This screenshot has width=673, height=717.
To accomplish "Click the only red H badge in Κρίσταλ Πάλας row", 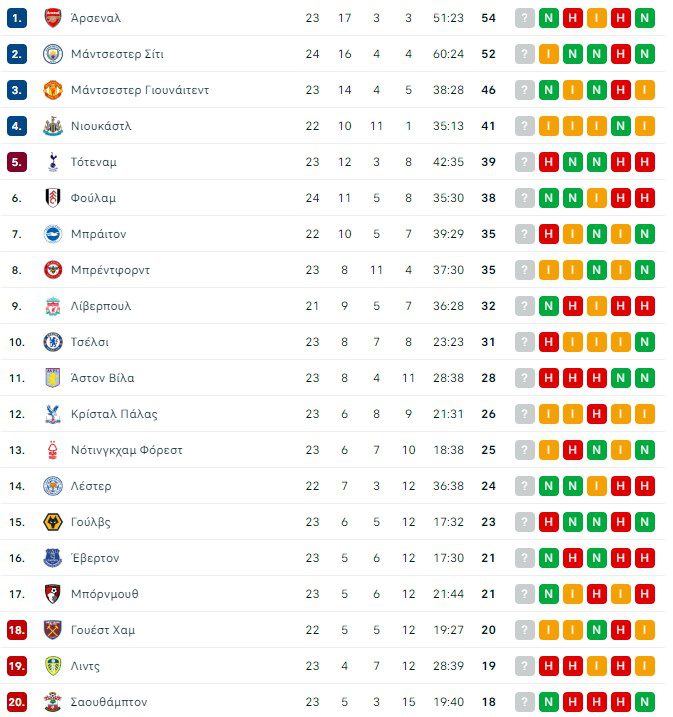I will [597, 414].
